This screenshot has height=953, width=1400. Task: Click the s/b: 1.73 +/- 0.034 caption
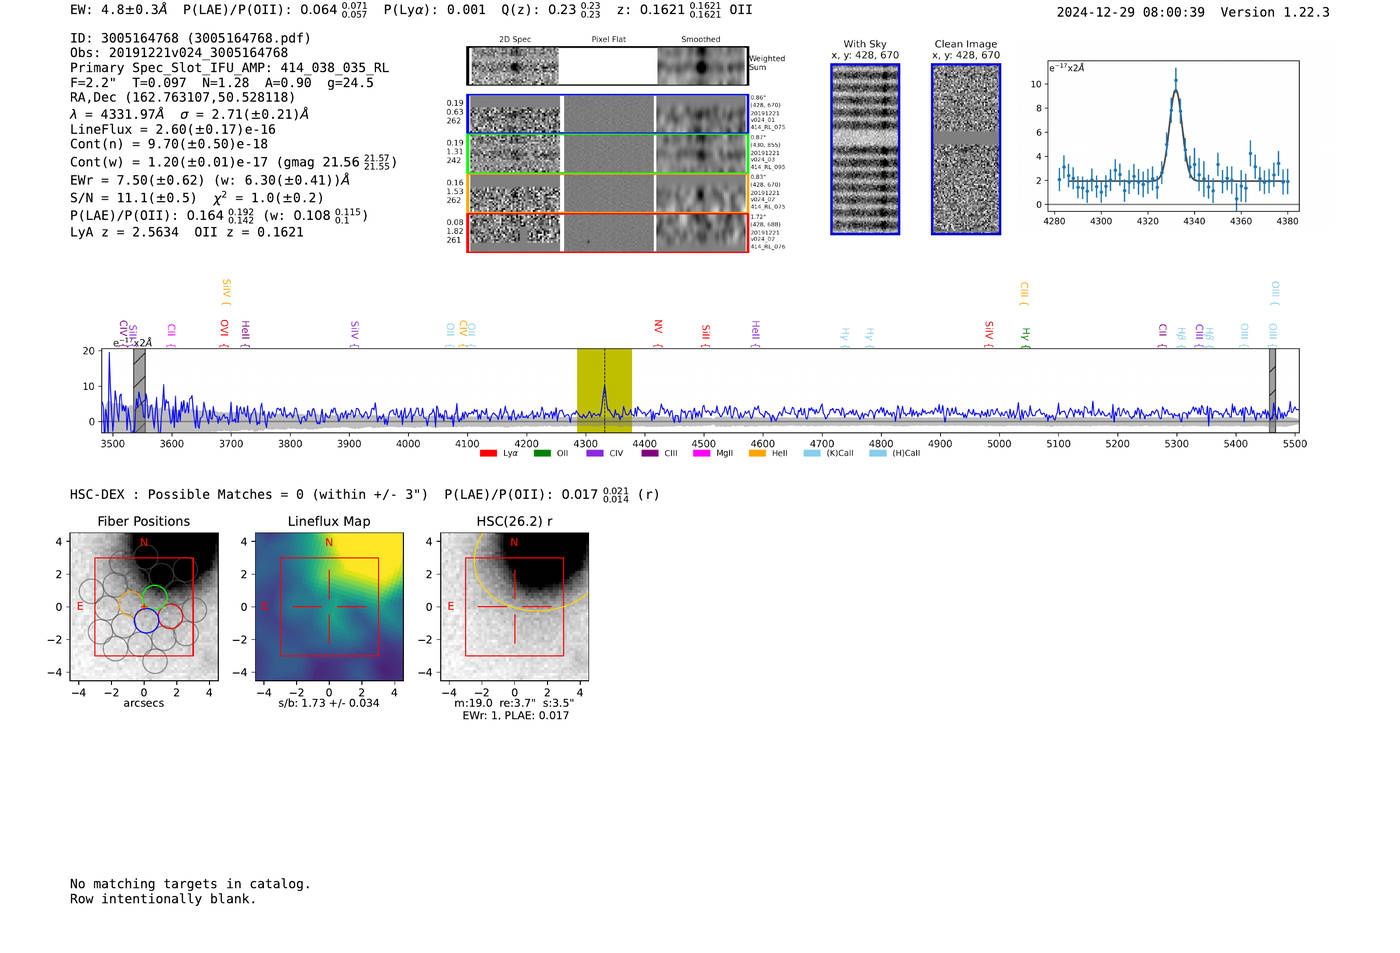tap(329, 703)
